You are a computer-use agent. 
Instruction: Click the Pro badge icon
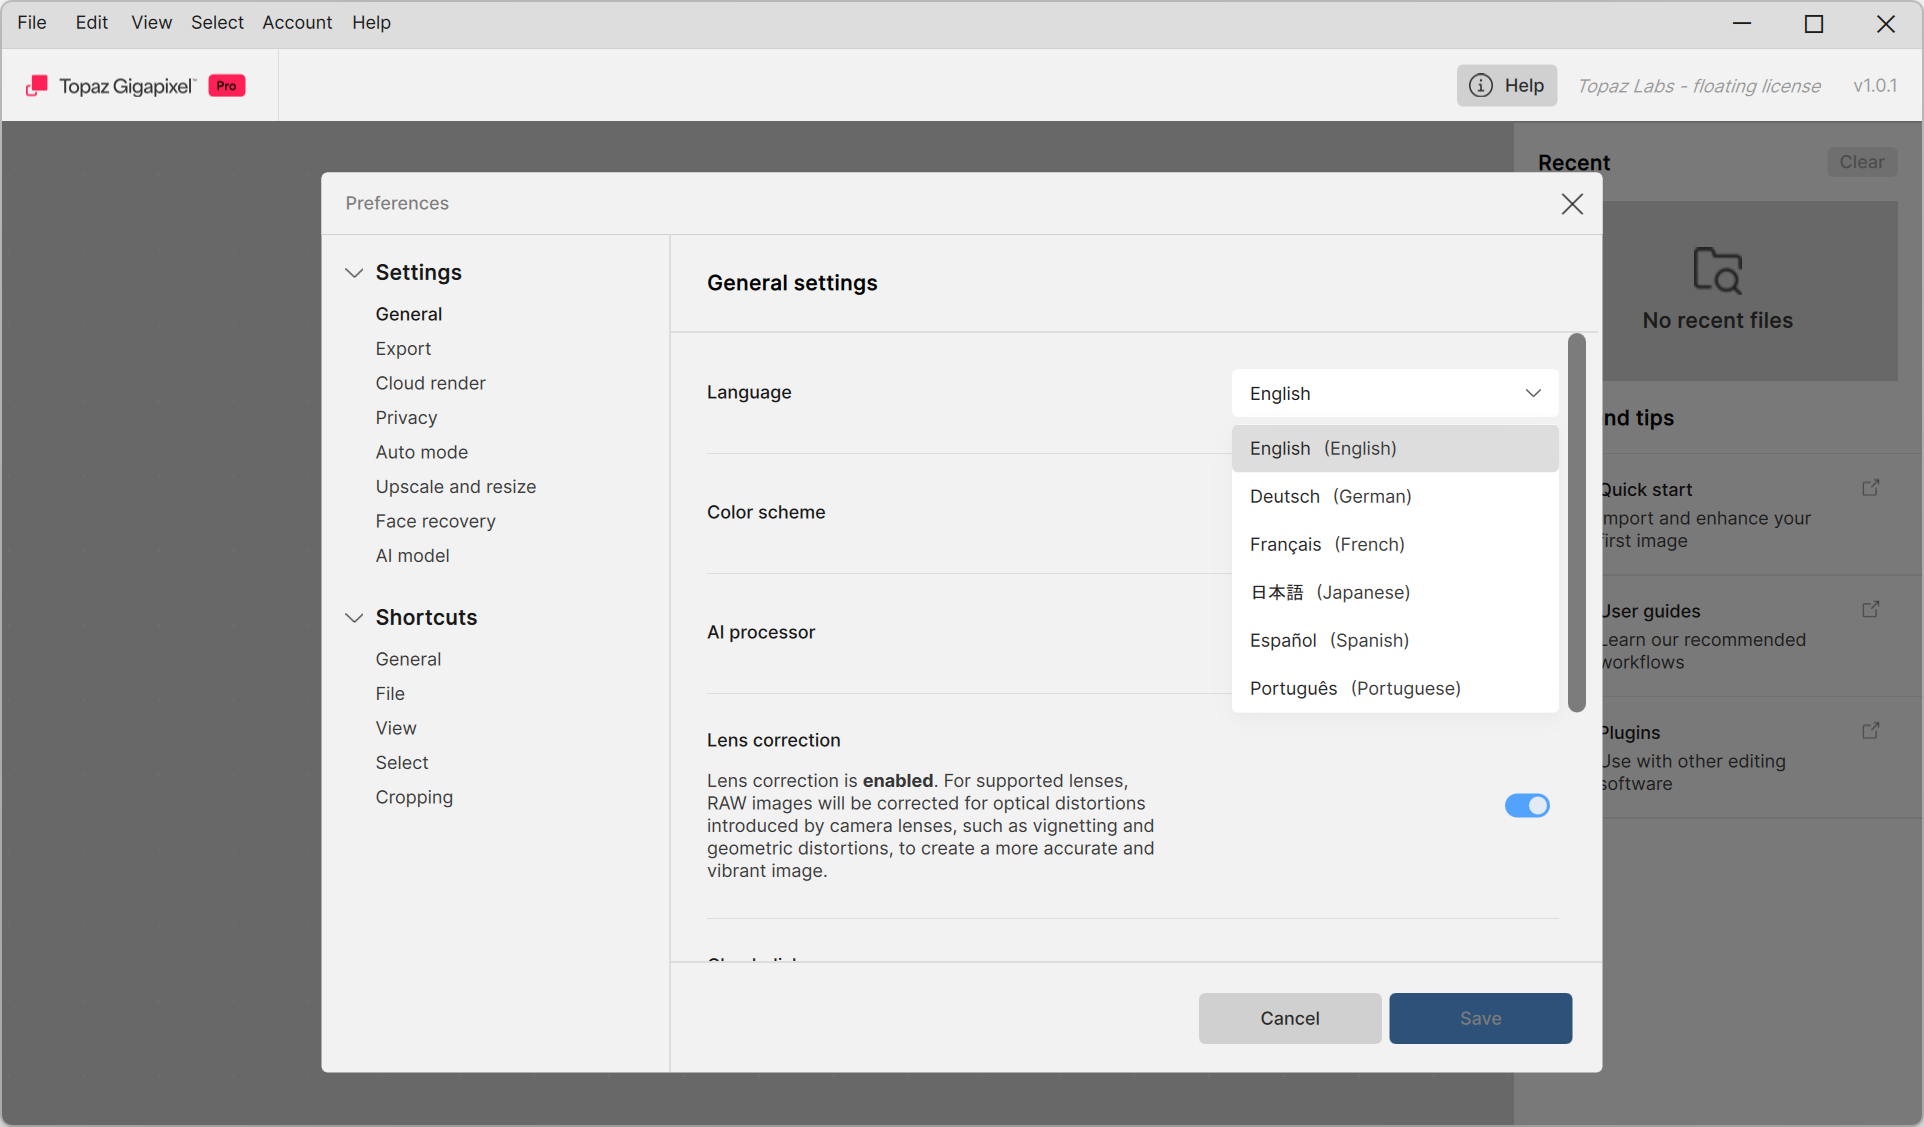pyautogui.click(x=227, y=86)
